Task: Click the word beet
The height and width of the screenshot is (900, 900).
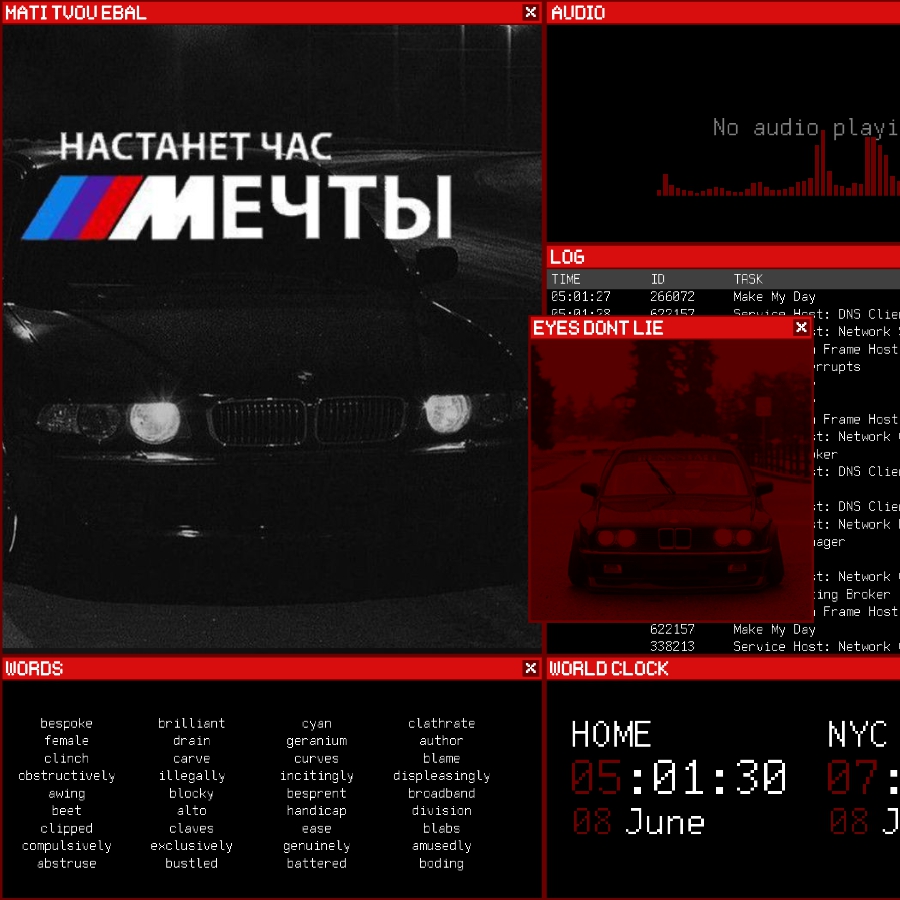Action: coord(67,810)
